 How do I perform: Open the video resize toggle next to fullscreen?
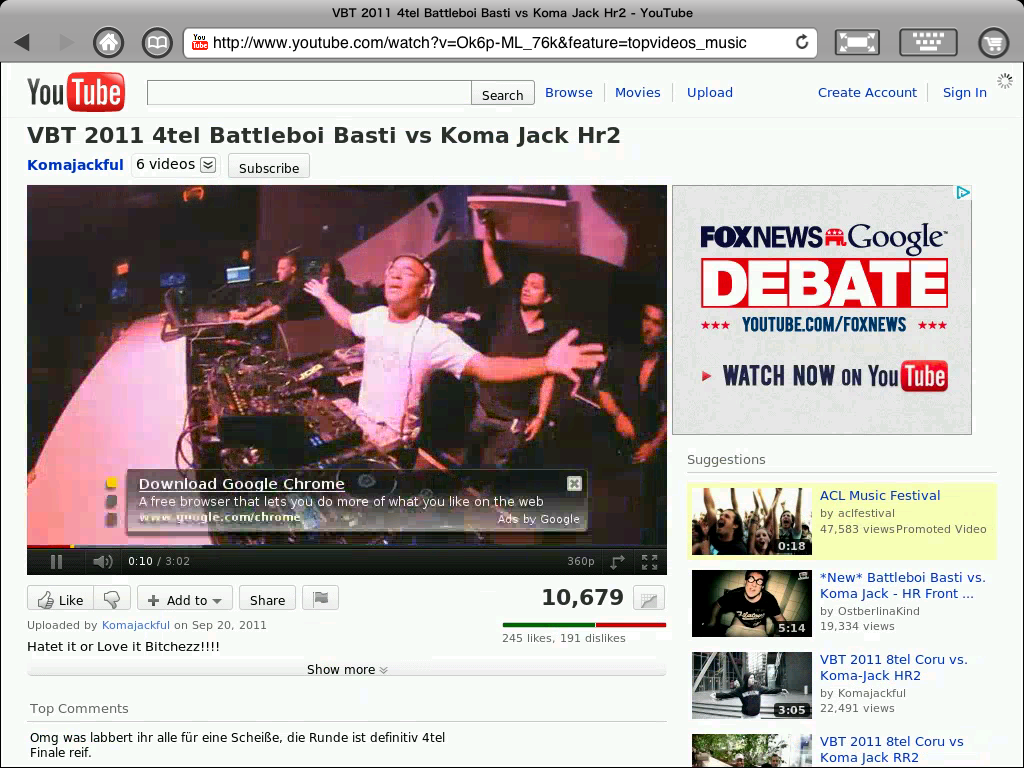pyautogui.click(x=618, y=561)
